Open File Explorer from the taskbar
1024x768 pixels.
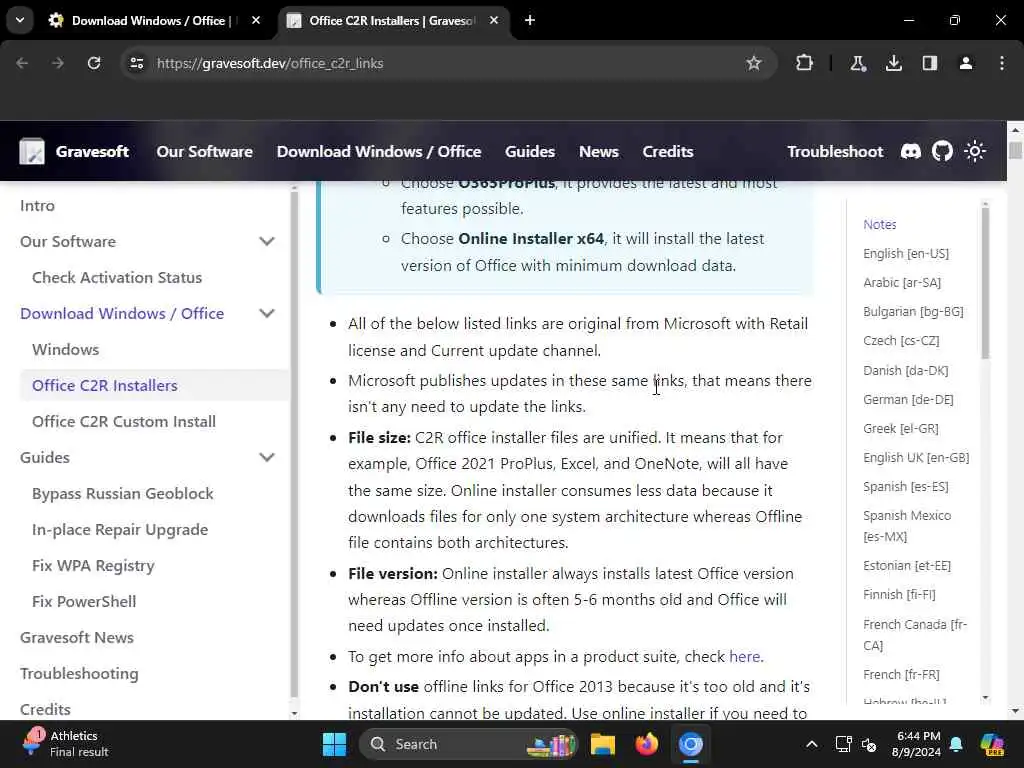point(603,744)
